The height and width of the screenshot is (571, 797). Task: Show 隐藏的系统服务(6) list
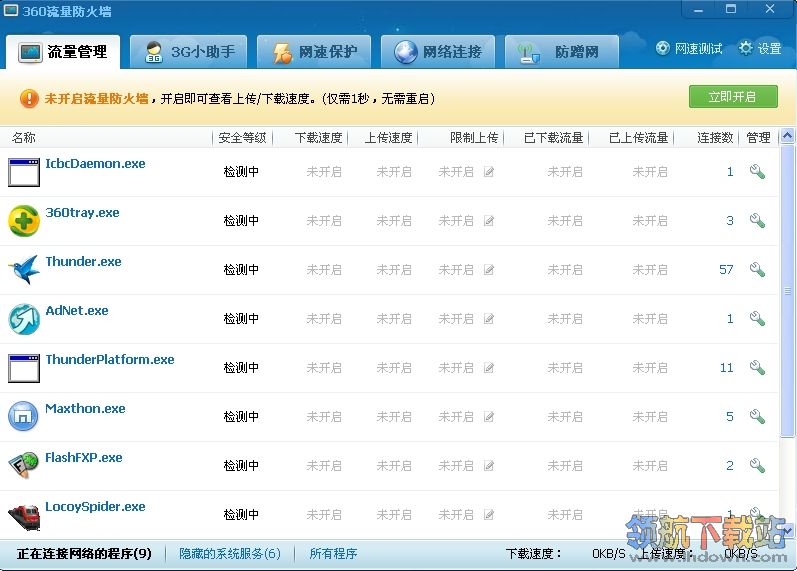coord(230,553)
